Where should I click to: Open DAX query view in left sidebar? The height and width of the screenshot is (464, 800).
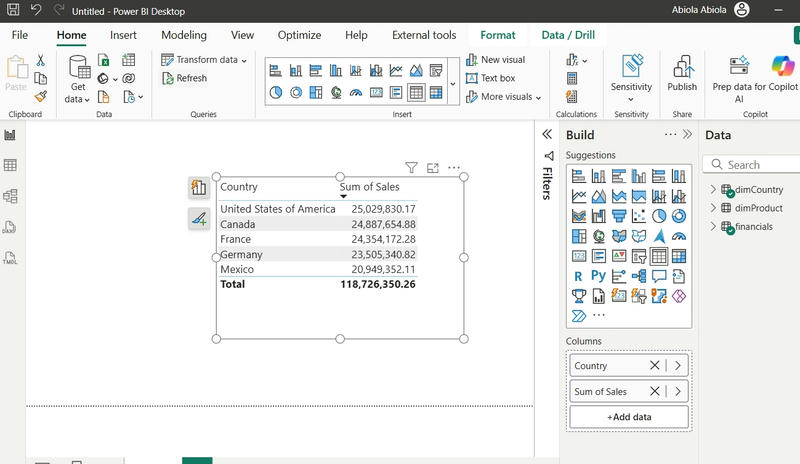coord(11,227)
